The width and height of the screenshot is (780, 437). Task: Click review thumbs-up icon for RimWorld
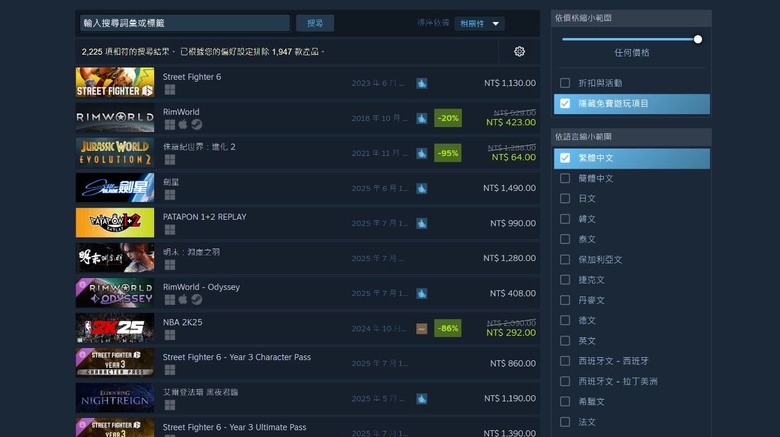pos(421,118)
